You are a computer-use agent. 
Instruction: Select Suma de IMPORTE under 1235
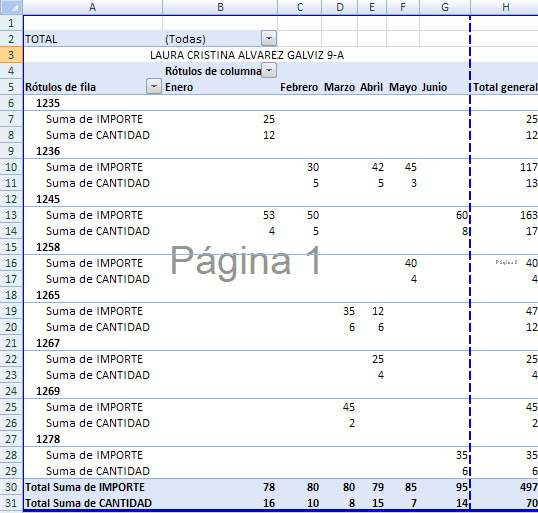click(94, 119)
